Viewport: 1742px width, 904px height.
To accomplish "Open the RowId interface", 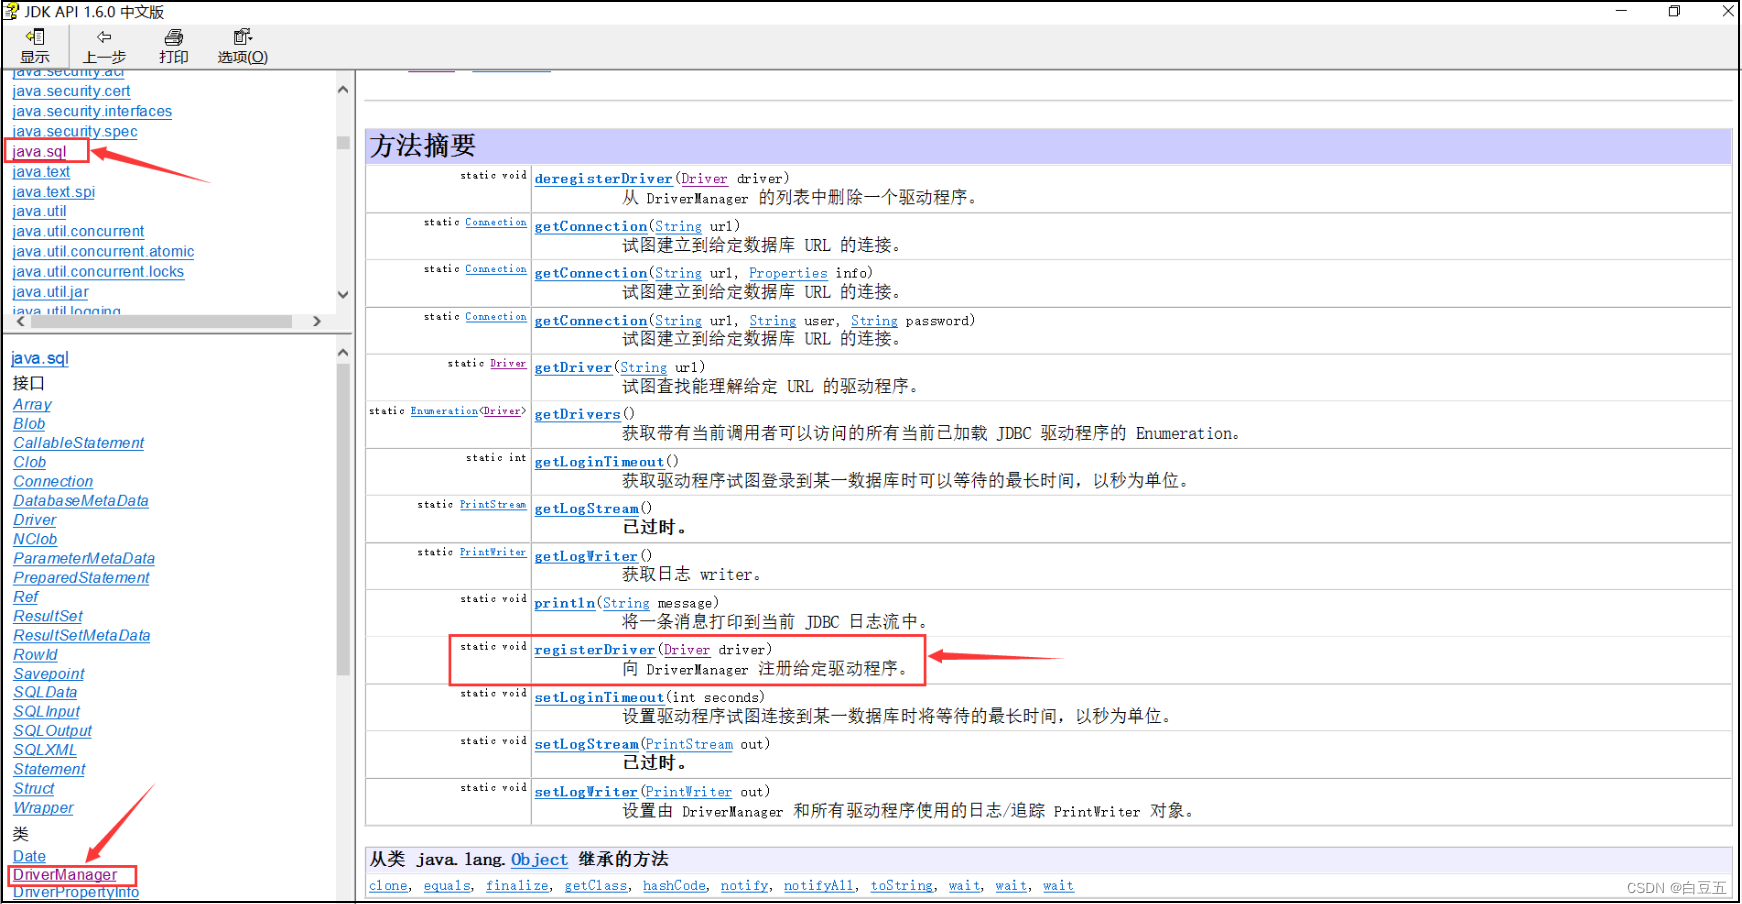I will [36, 655].
